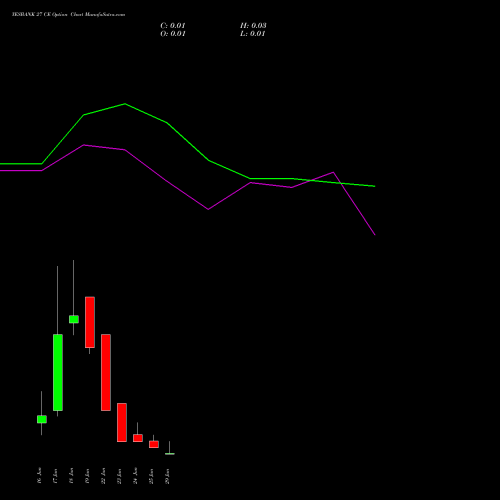Image resolution: width=500 pixels, height=500 pixels.
Task: Click the date label starting with 18
Action: coord(71,476)
